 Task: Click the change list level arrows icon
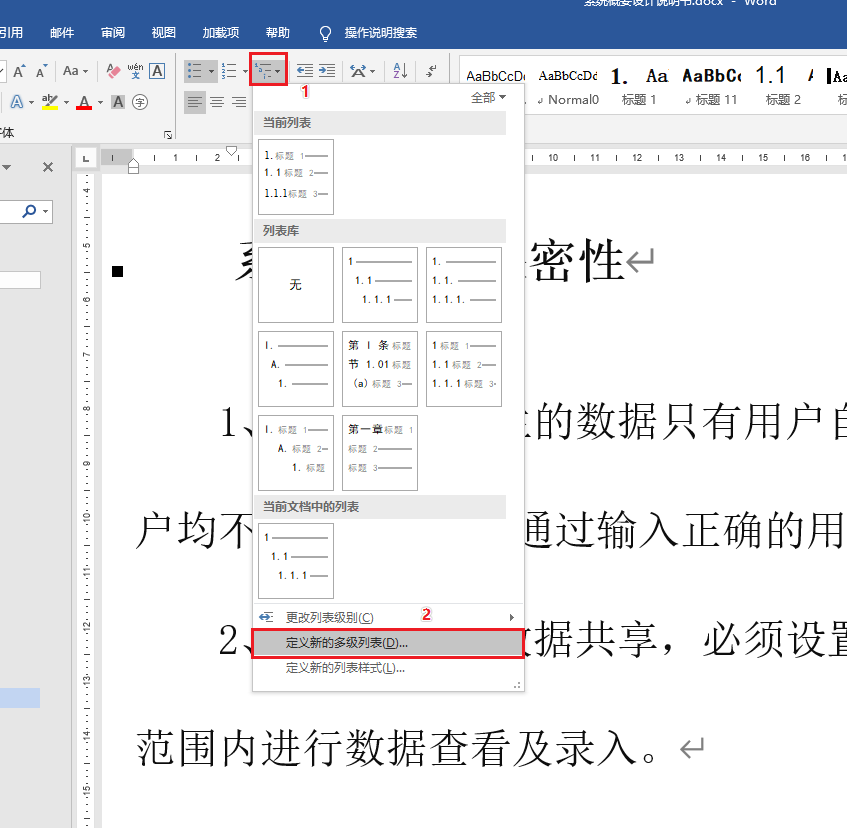(266, 617)
